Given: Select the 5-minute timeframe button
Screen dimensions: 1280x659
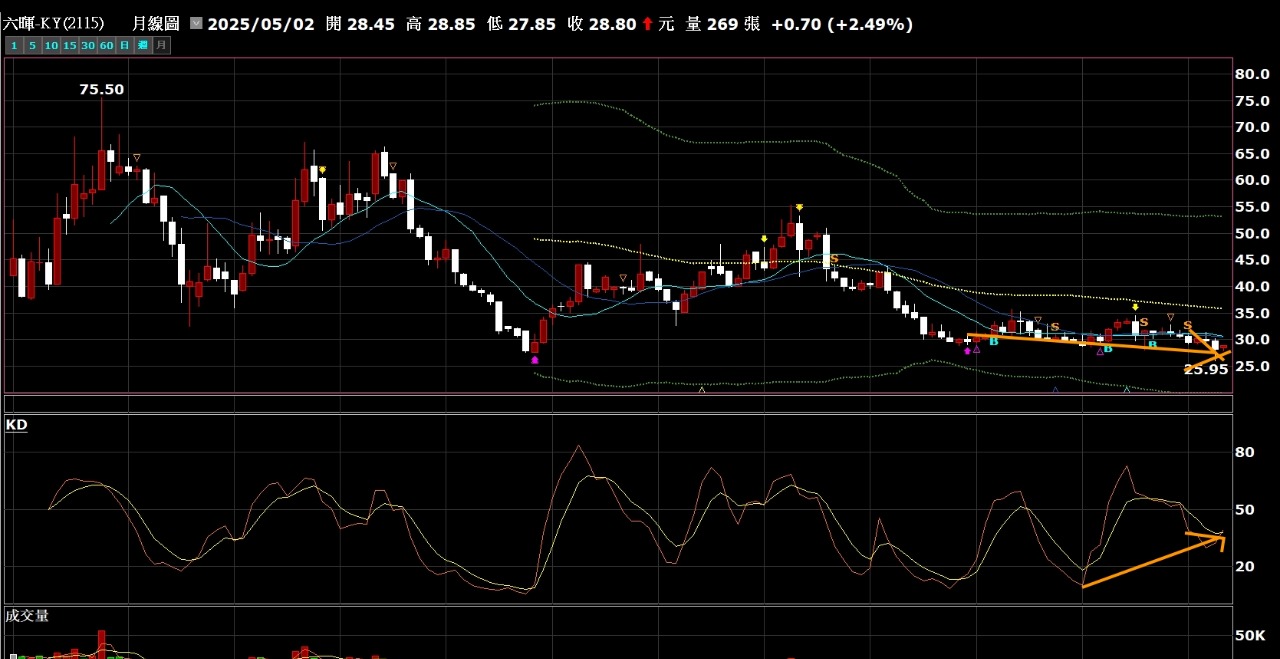Looking at the screenshot, I should pyautogui.click(x=32, y=45).
